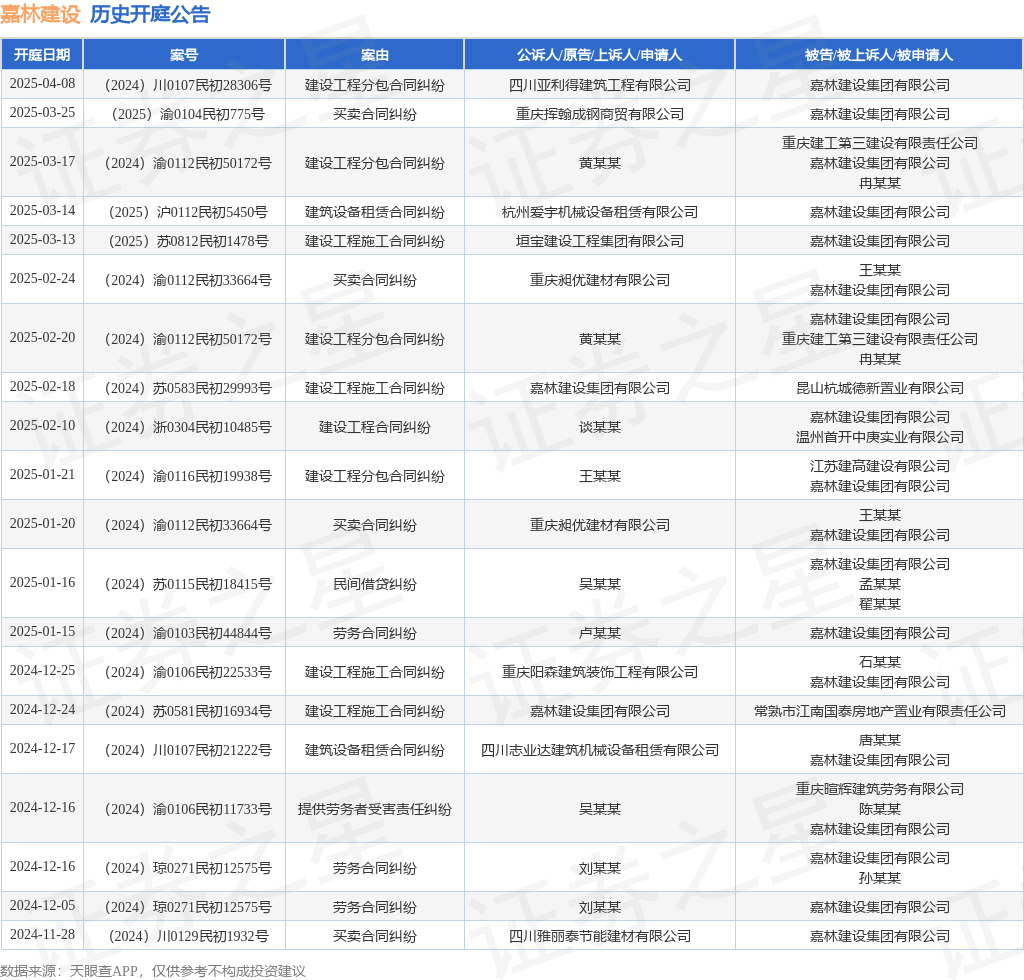Click date 2025-01-15
The height and width of the screenshot is (980, 1024).
point(42,631)
